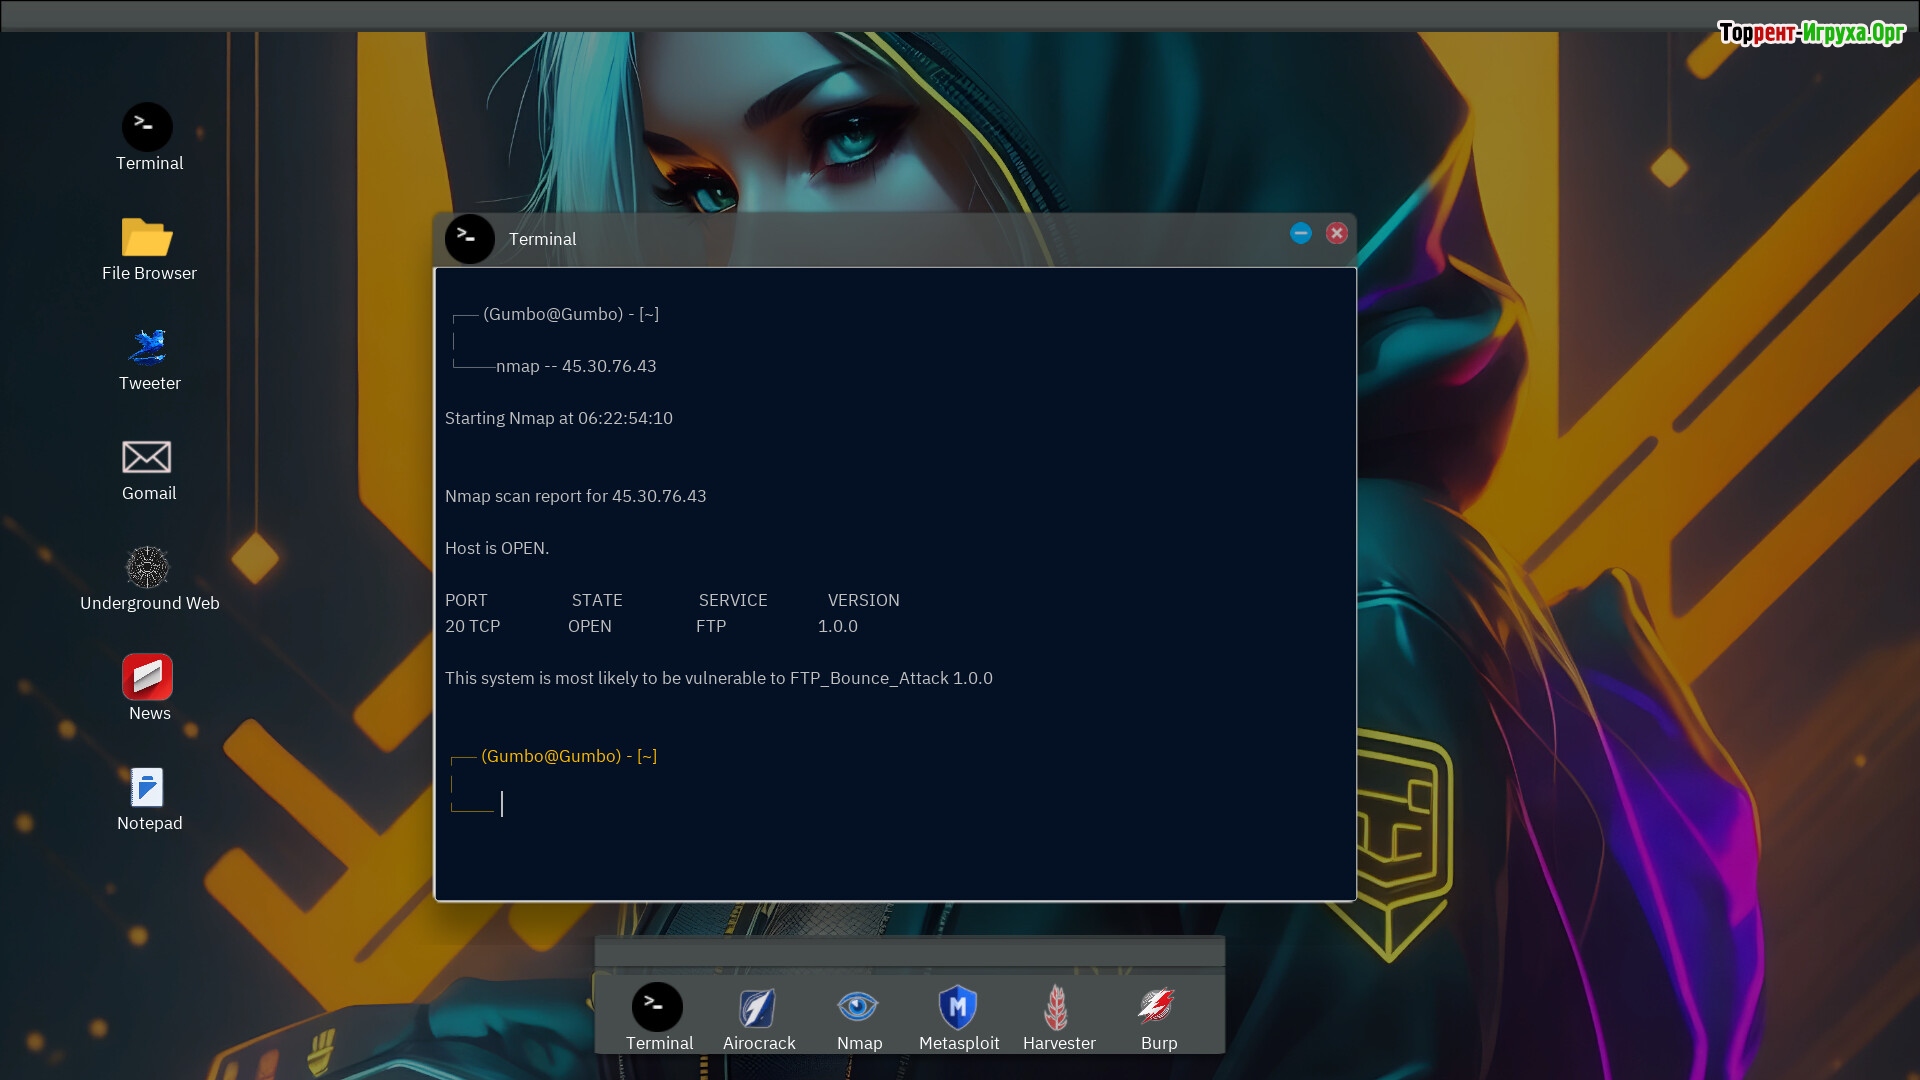Open the Underground Web icon

pos(147,568)
